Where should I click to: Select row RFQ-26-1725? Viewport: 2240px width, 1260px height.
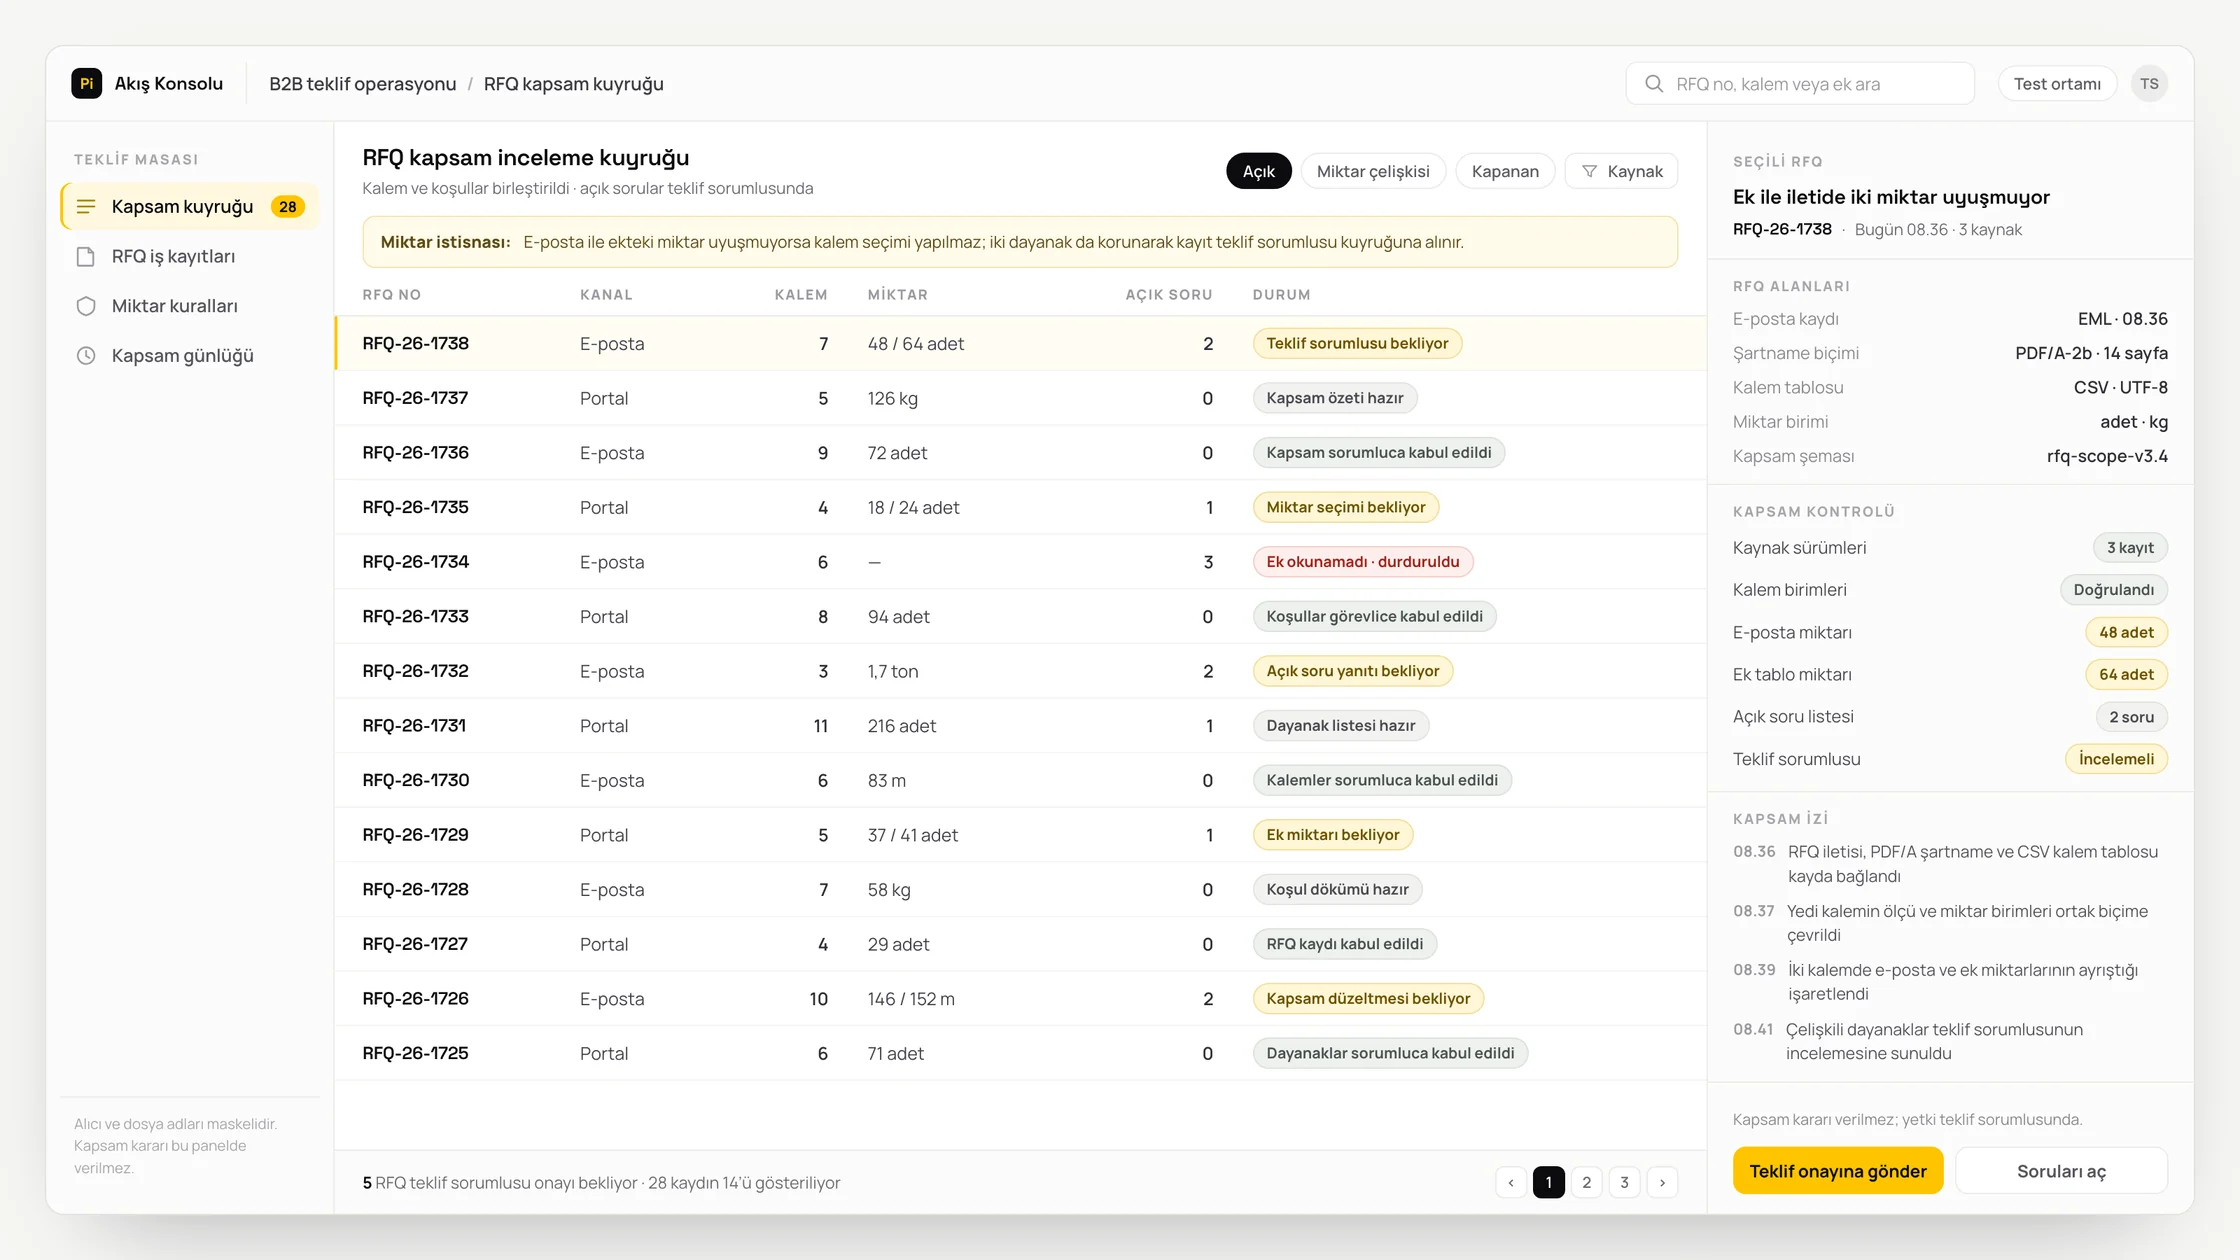1020,1053
